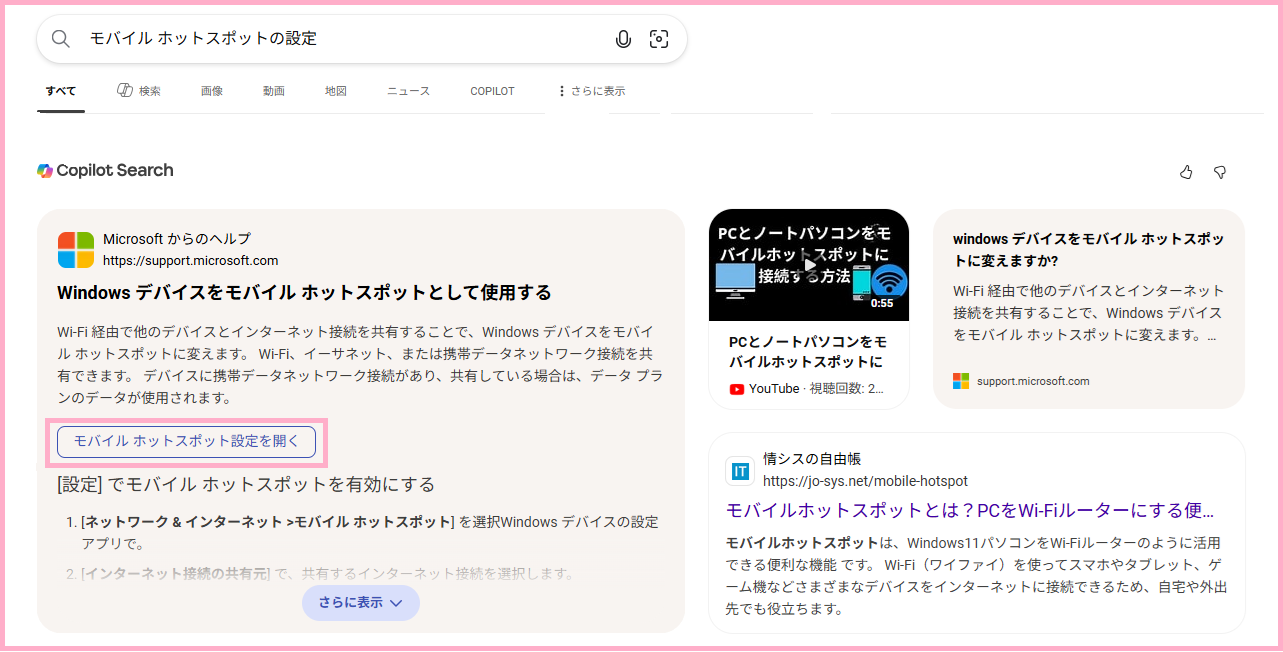Open the ニュース tab
1283x652 pixels.
click(x=408, y=91)
